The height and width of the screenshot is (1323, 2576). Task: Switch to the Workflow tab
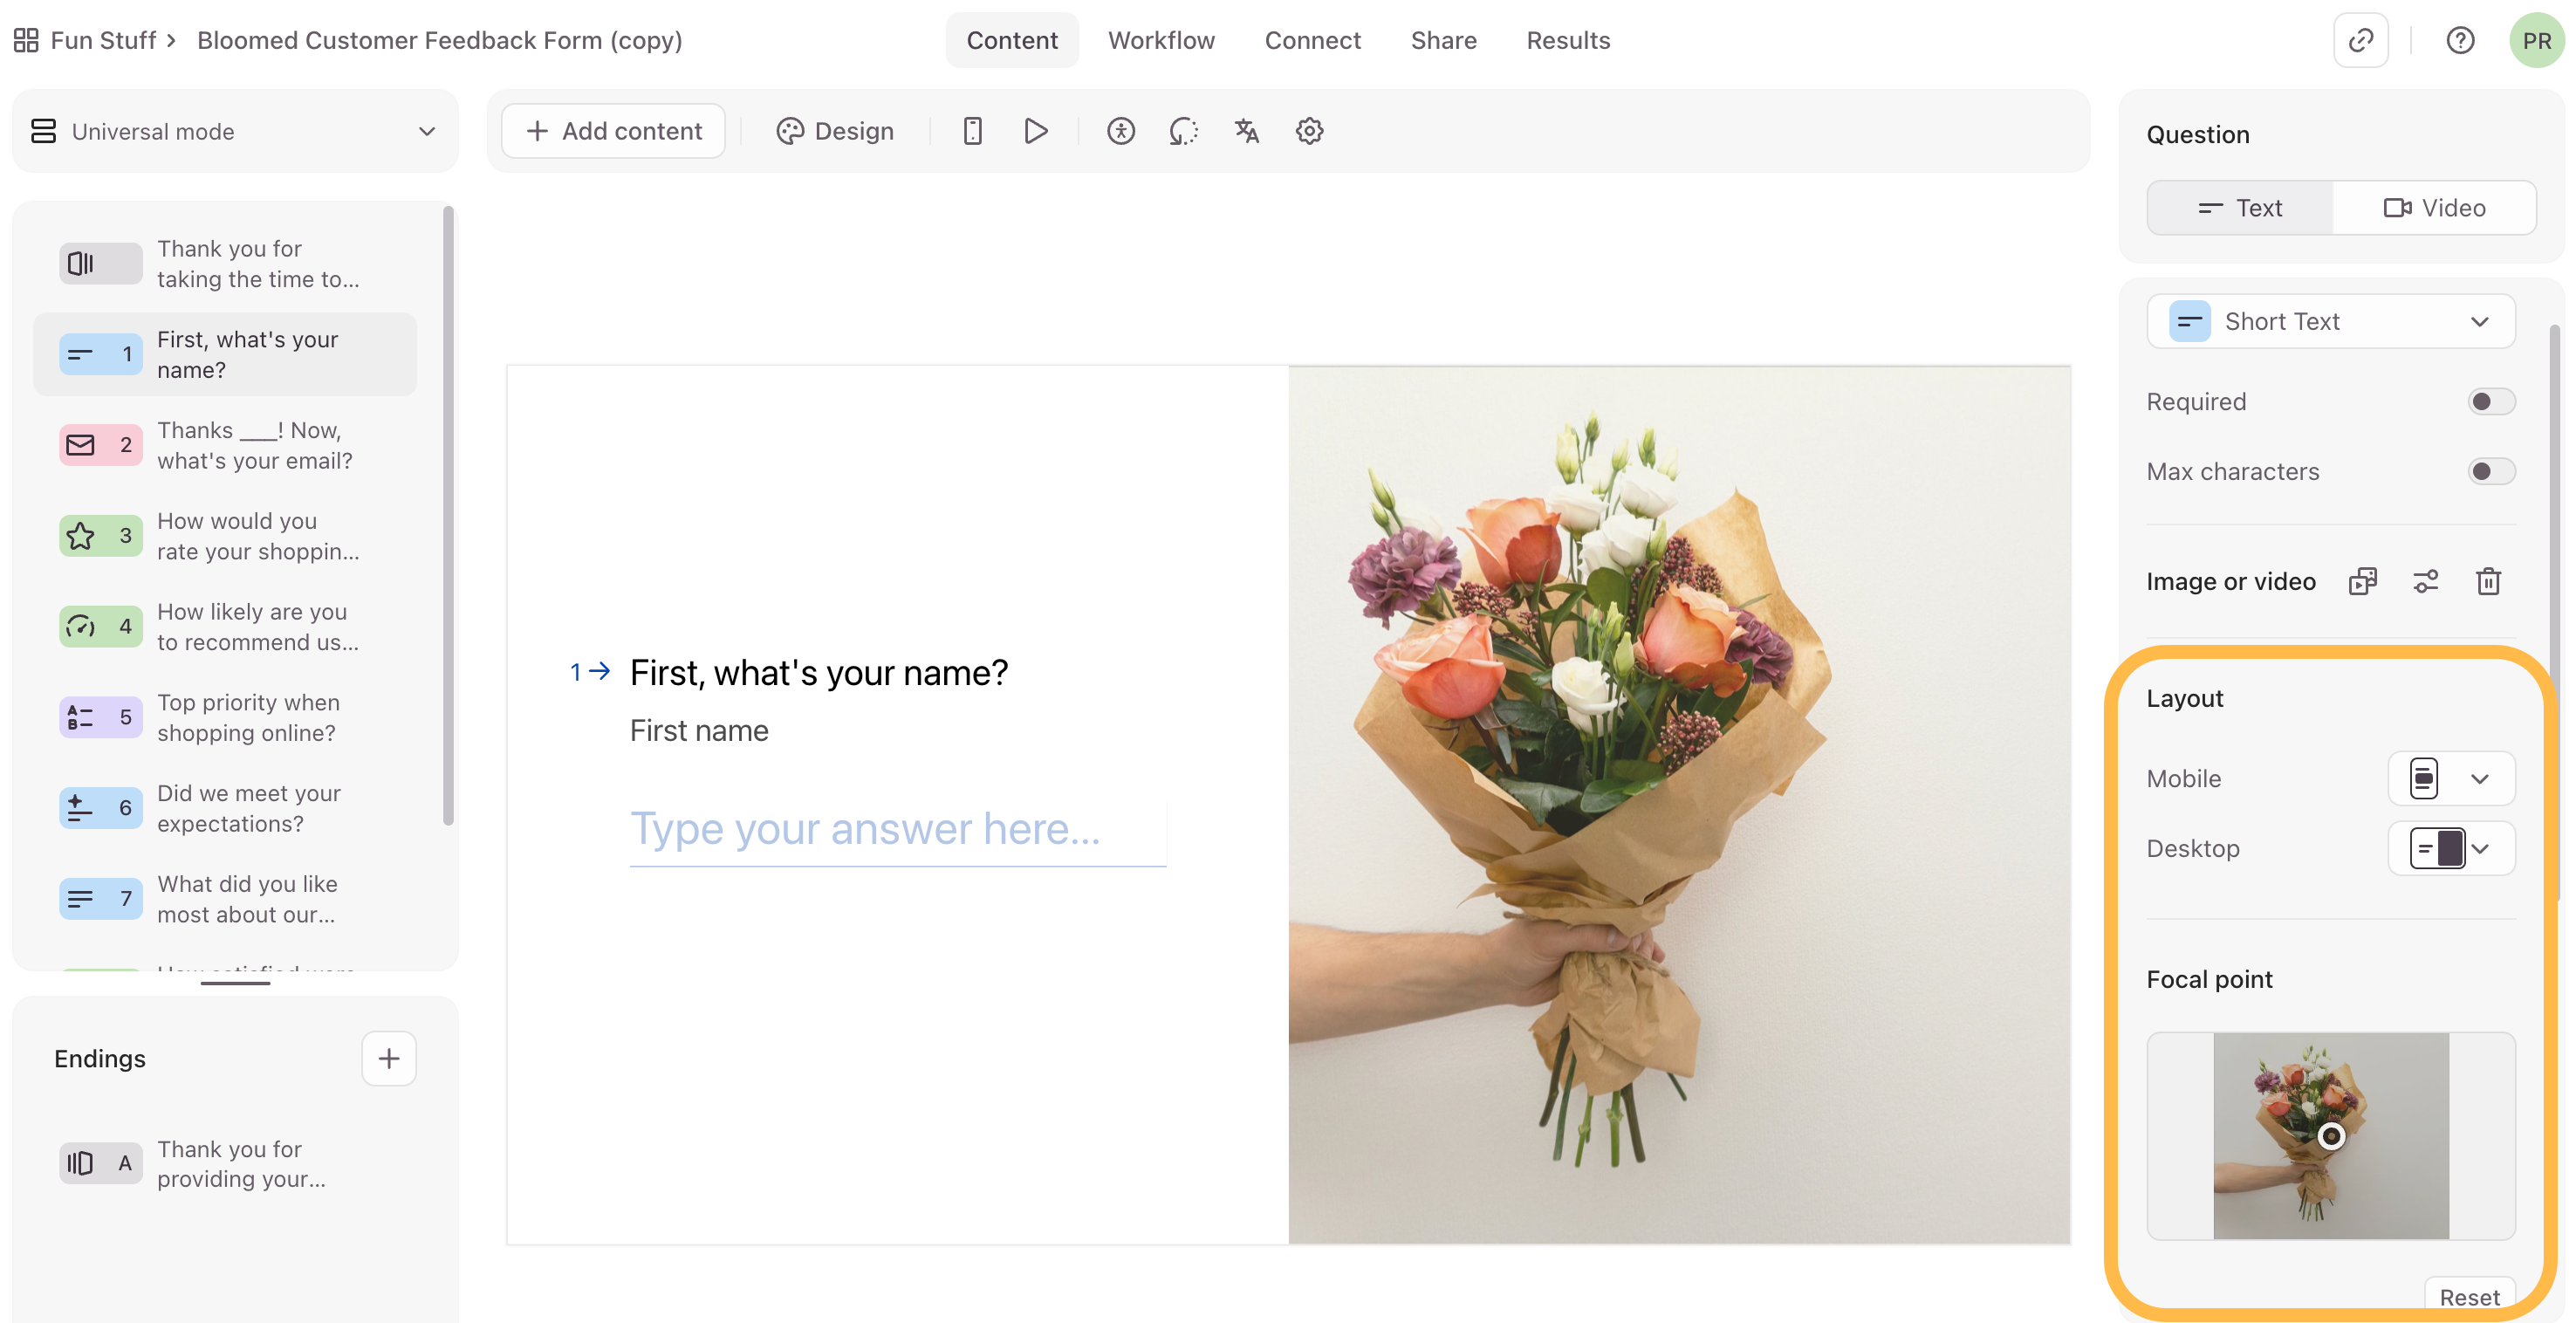(1161, 40)
